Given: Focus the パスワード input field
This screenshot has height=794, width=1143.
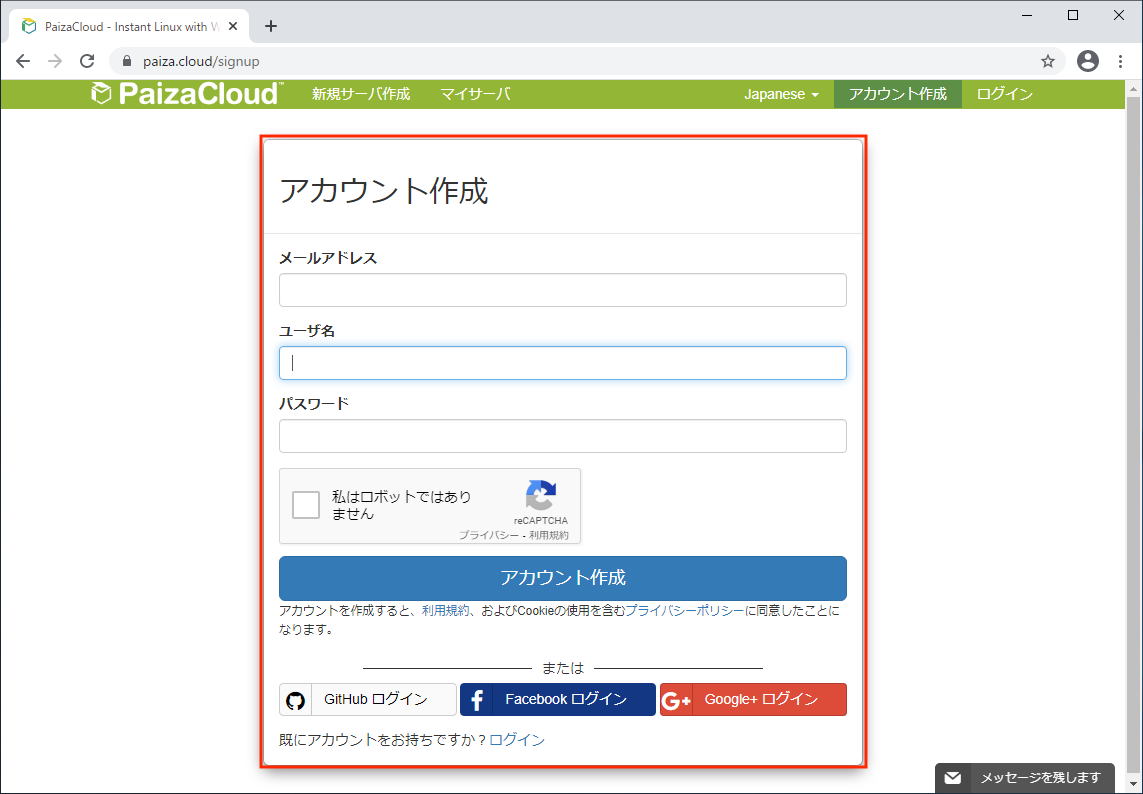Looking at the screenshot, I should pyautogui.click(x=563, y=436).
